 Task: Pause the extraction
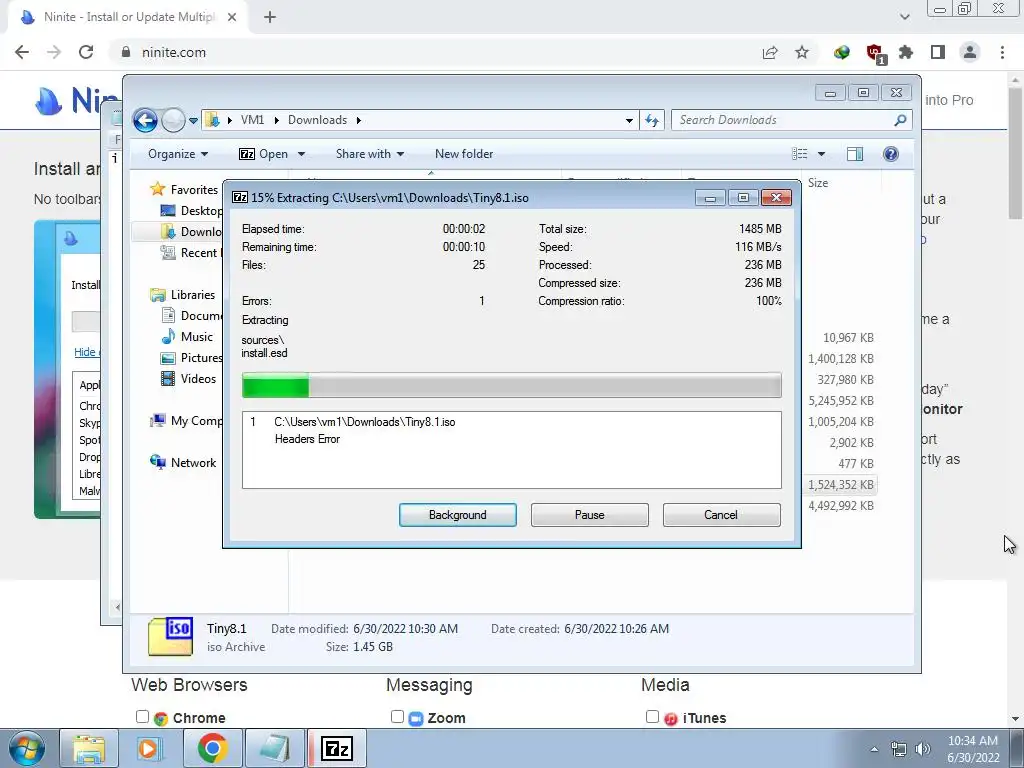tap(590, 515)
